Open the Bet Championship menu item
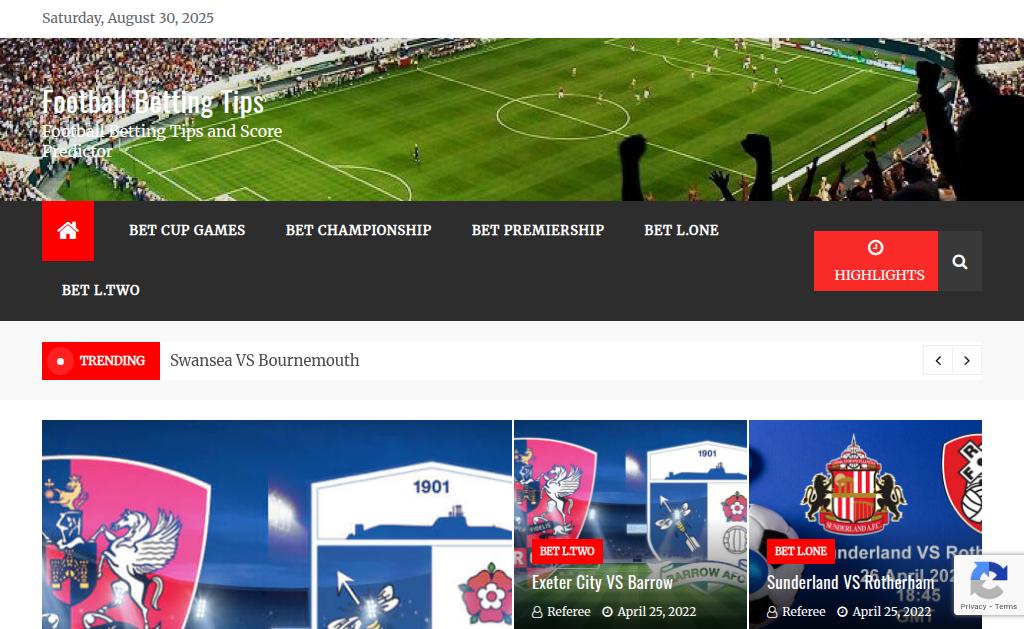 (359, 231)
